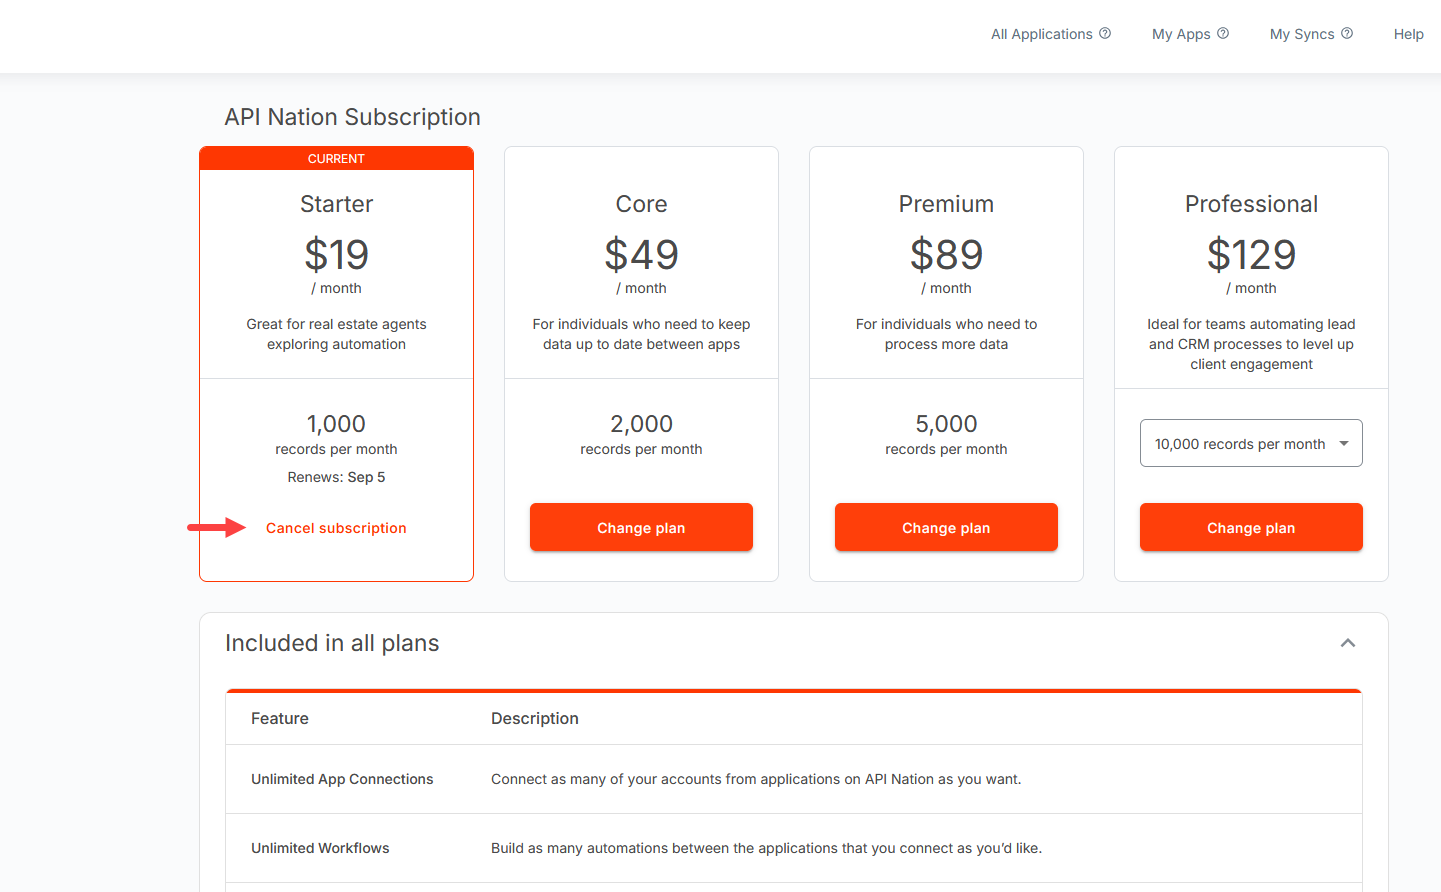Click the red arrow pointing to Cancel subscription
Image resolution: width=1441 pixels, height=892 pixels.
[217, 527]
